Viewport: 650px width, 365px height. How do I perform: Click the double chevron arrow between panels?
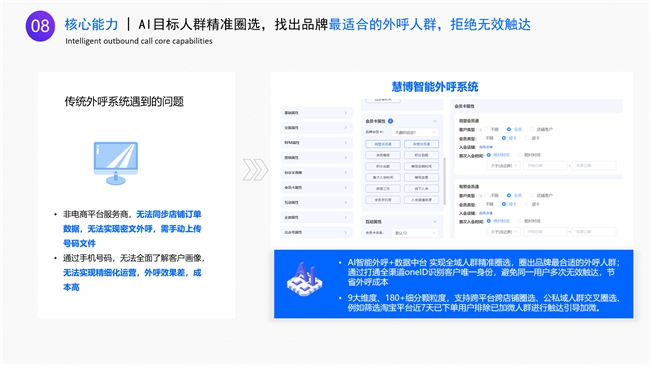pyautogui.click(x=255, y=170)
